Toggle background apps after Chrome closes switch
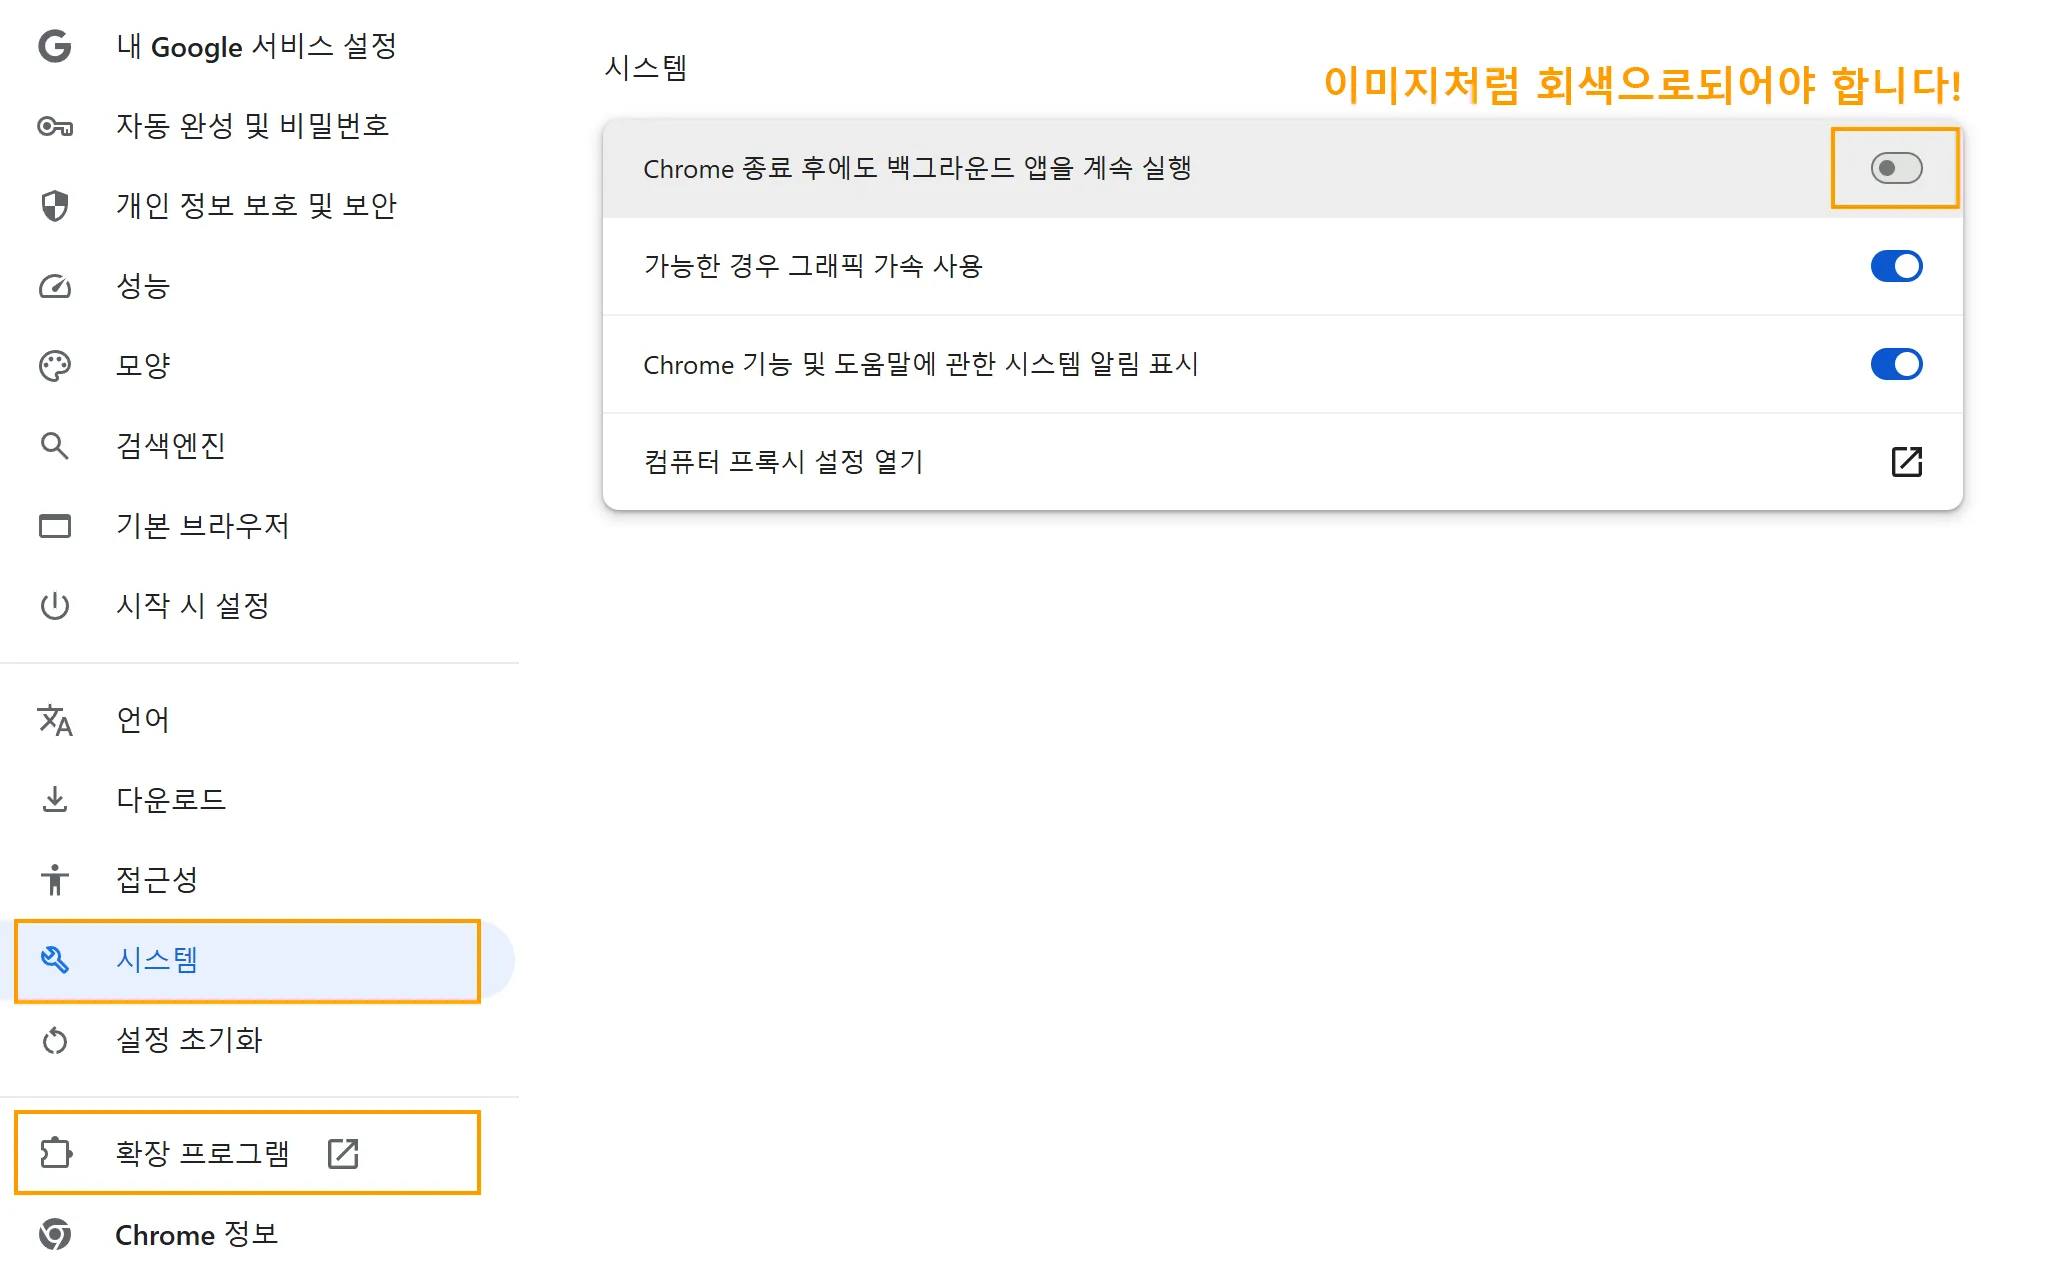2047x1283 pixels. 1896,168
